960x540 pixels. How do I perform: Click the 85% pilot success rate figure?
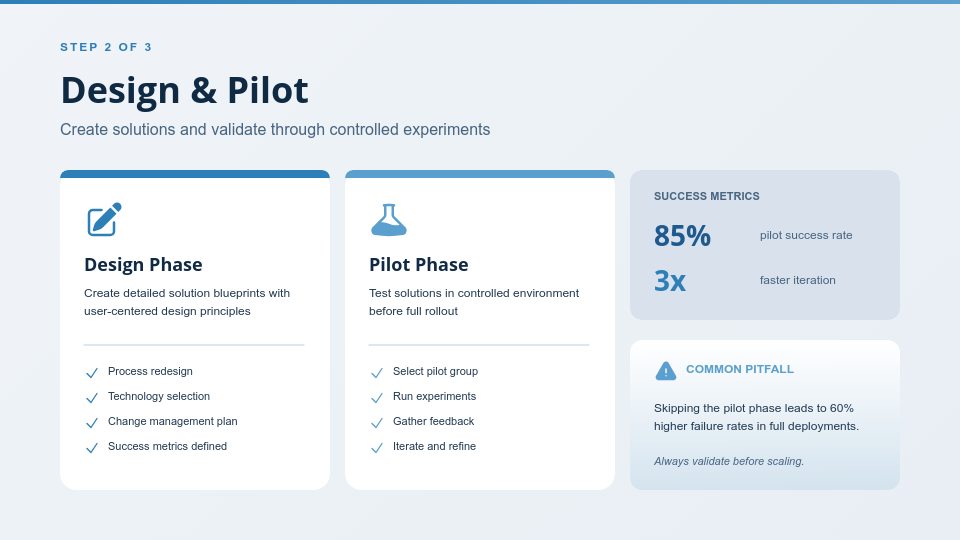682,236
